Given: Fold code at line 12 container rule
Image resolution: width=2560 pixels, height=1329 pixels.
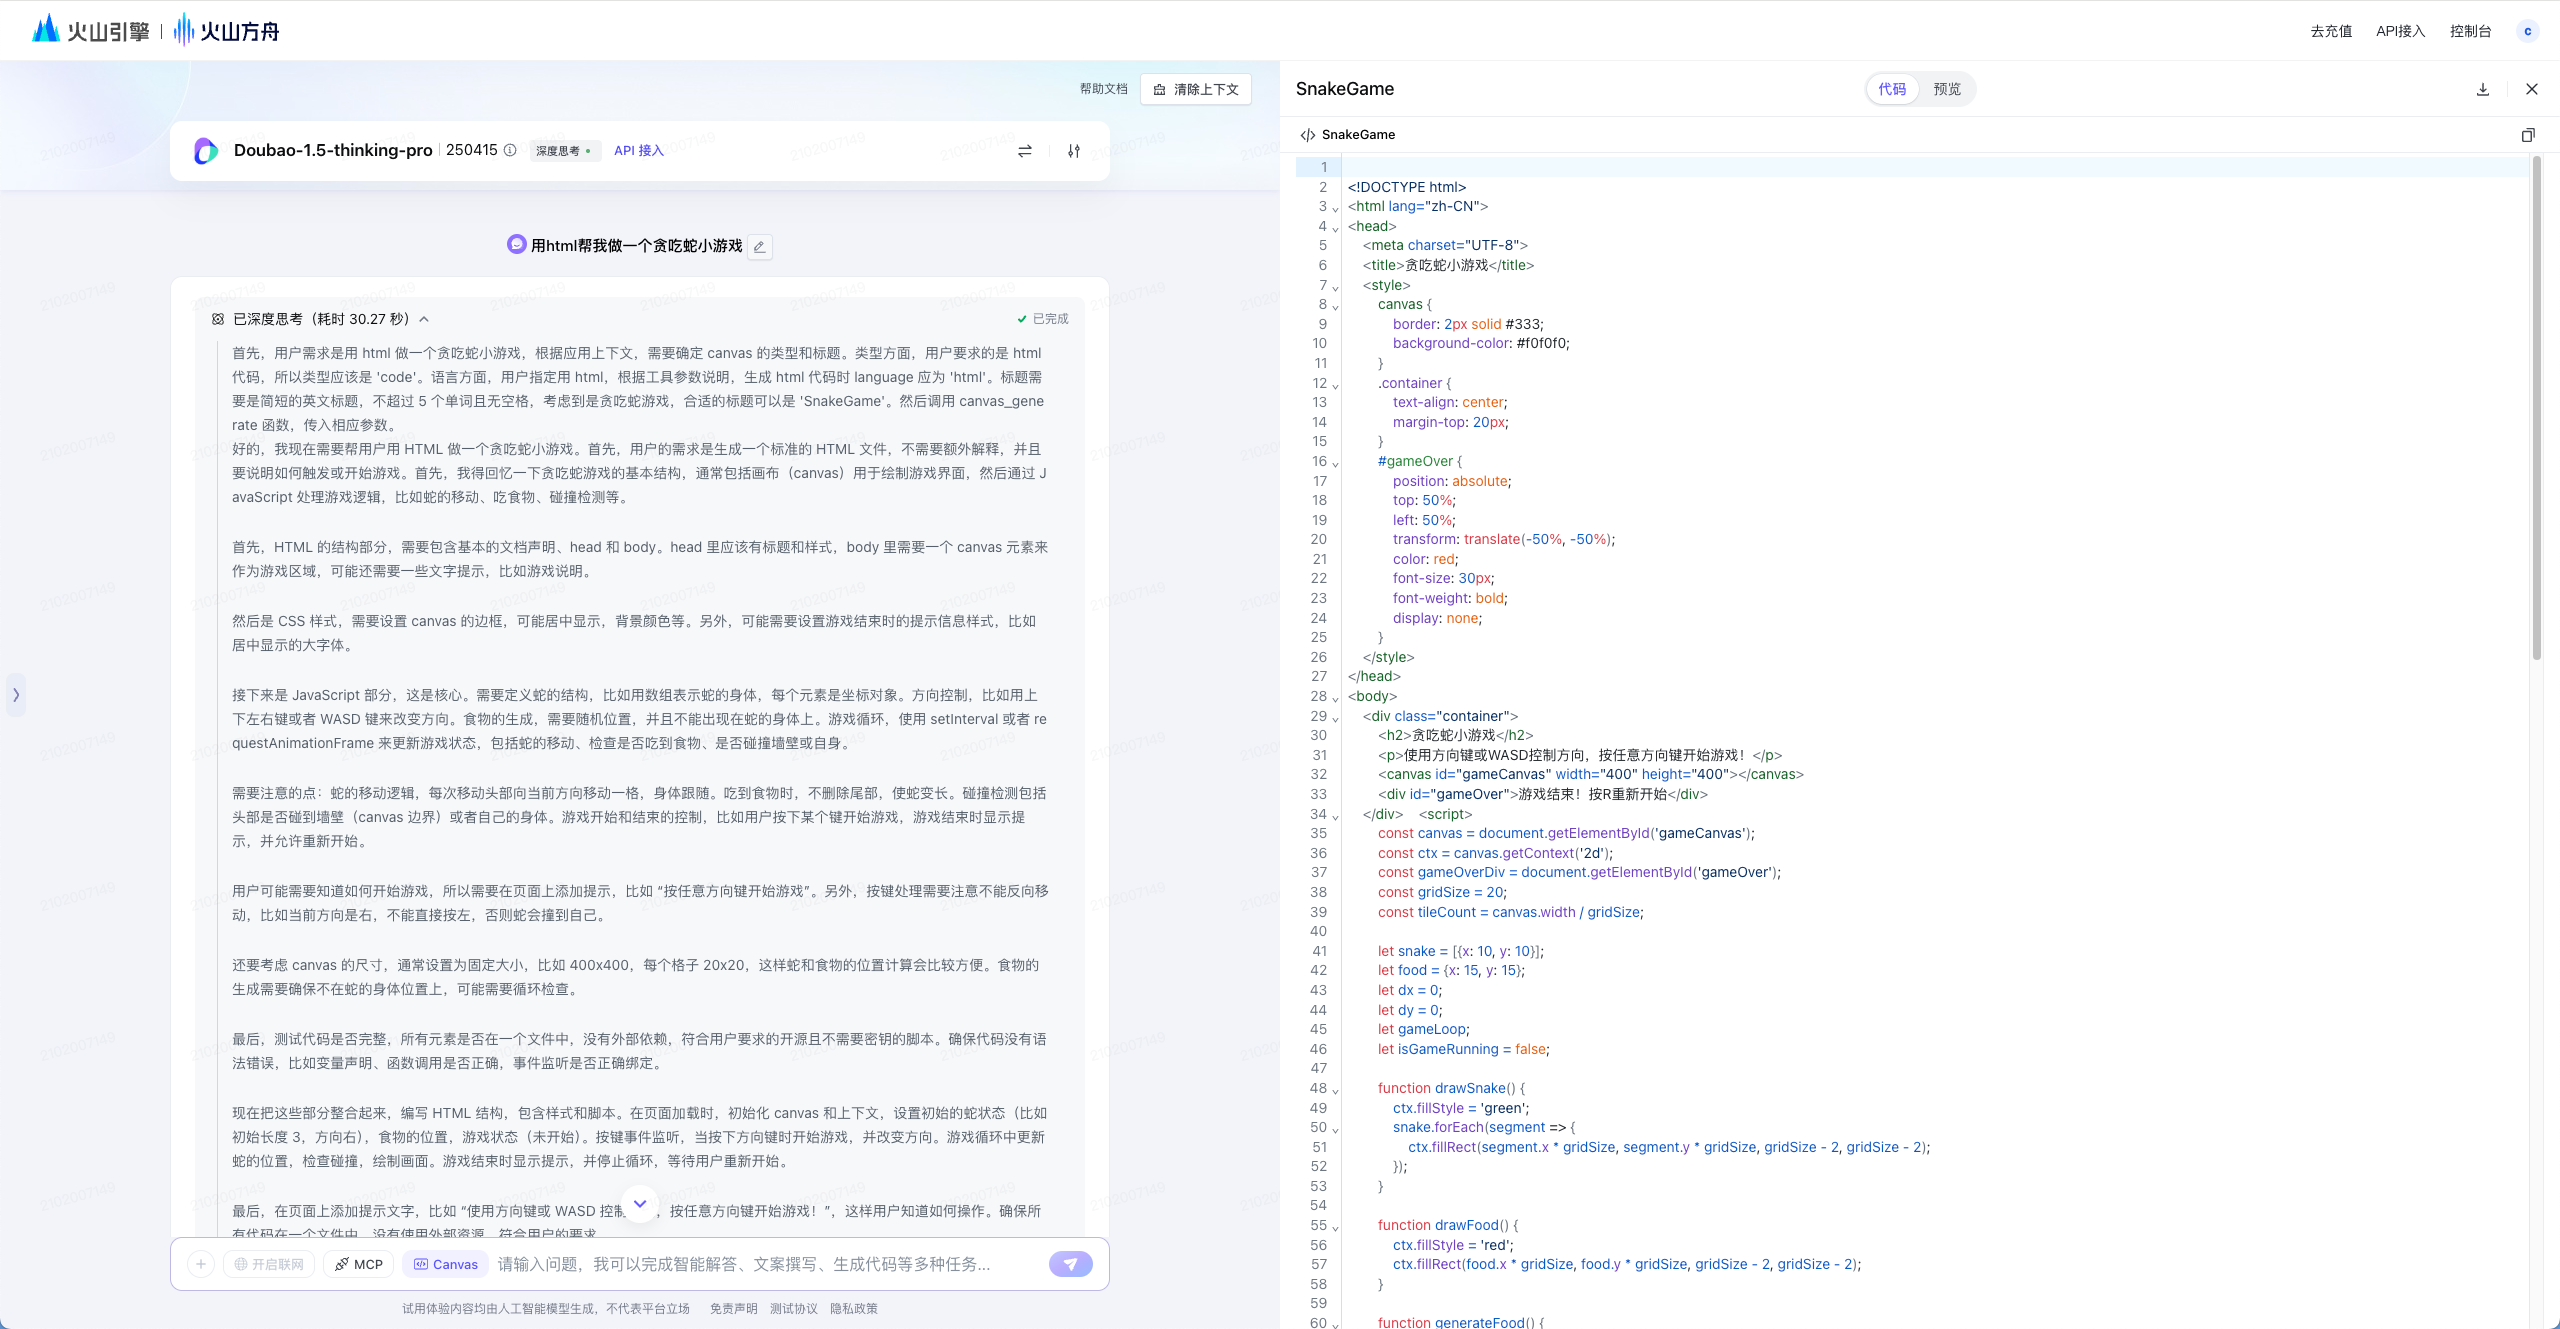Looking at the screenshot, I should [1336, 385].
